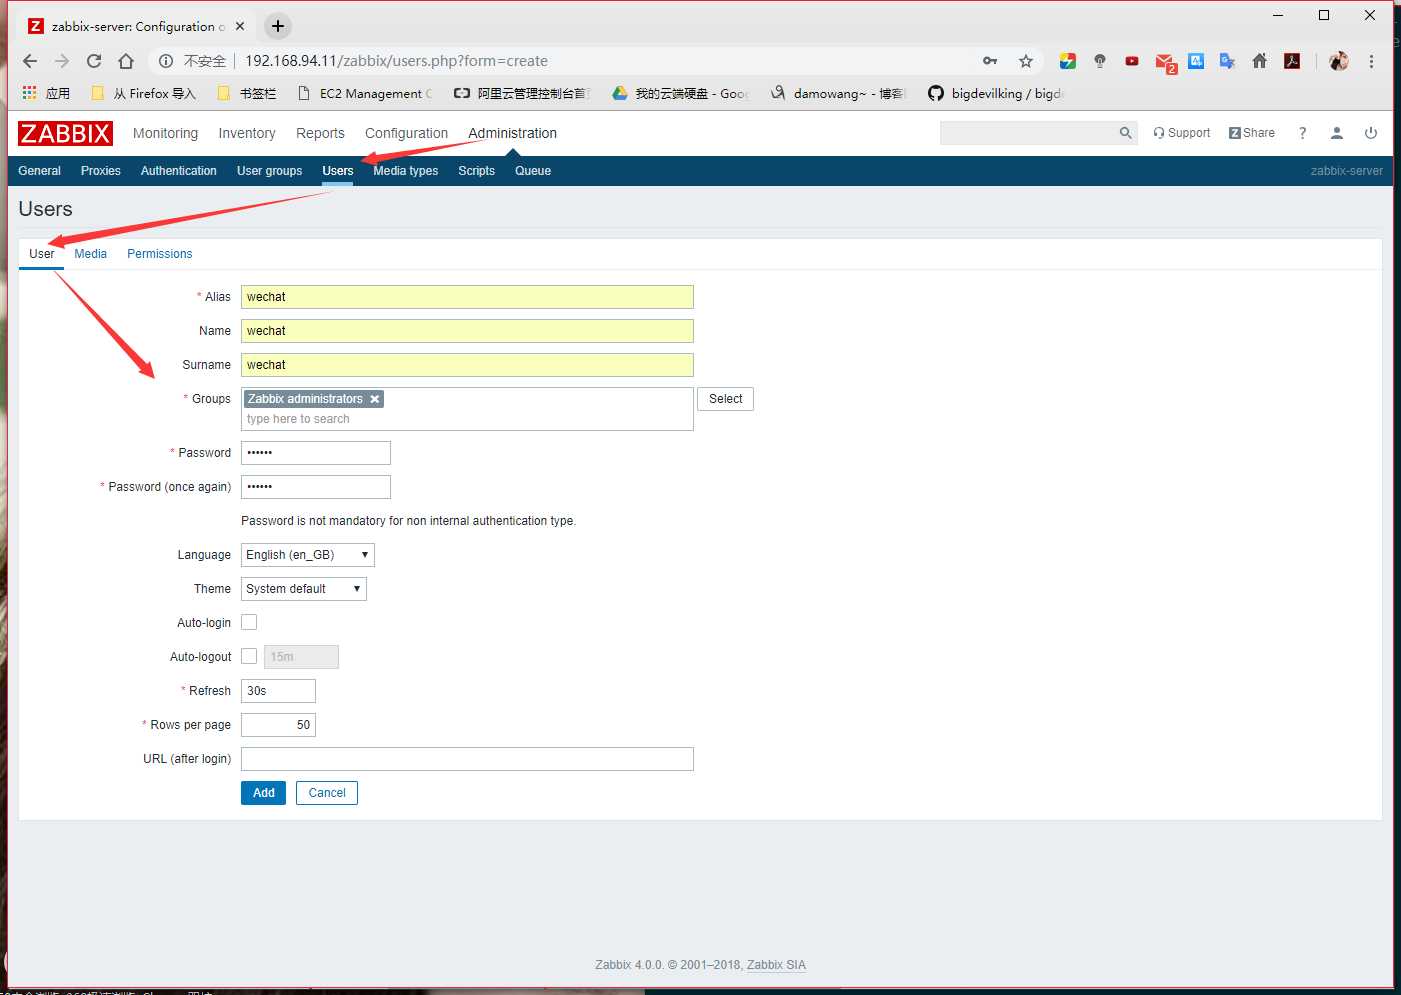1401x995 pixels.
Task: Open the apps grid bookmark icon
Action: click(x=30, y=93)
